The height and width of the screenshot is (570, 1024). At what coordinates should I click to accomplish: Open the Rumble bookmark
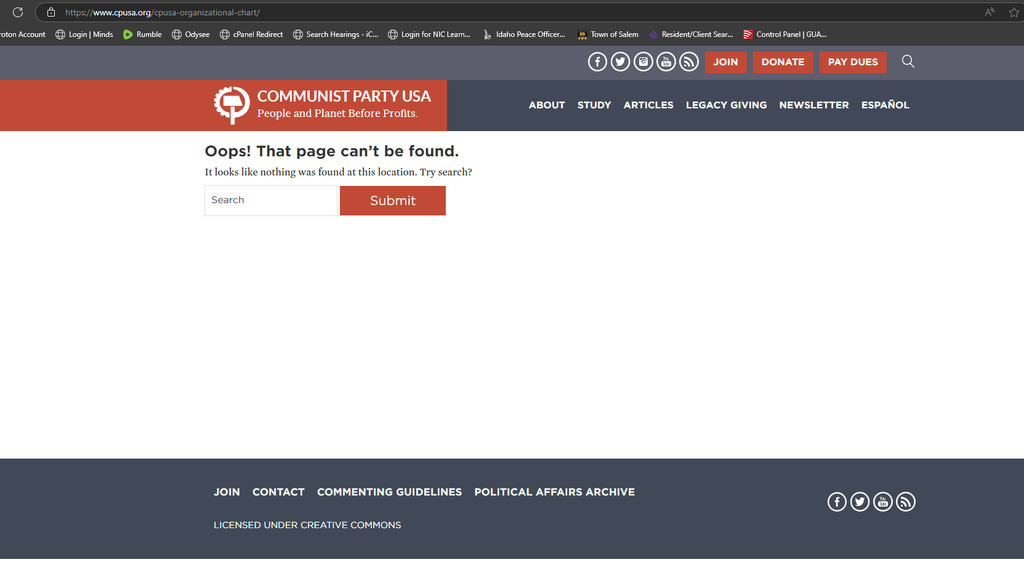pyautogui.click(x=142, y=34)
